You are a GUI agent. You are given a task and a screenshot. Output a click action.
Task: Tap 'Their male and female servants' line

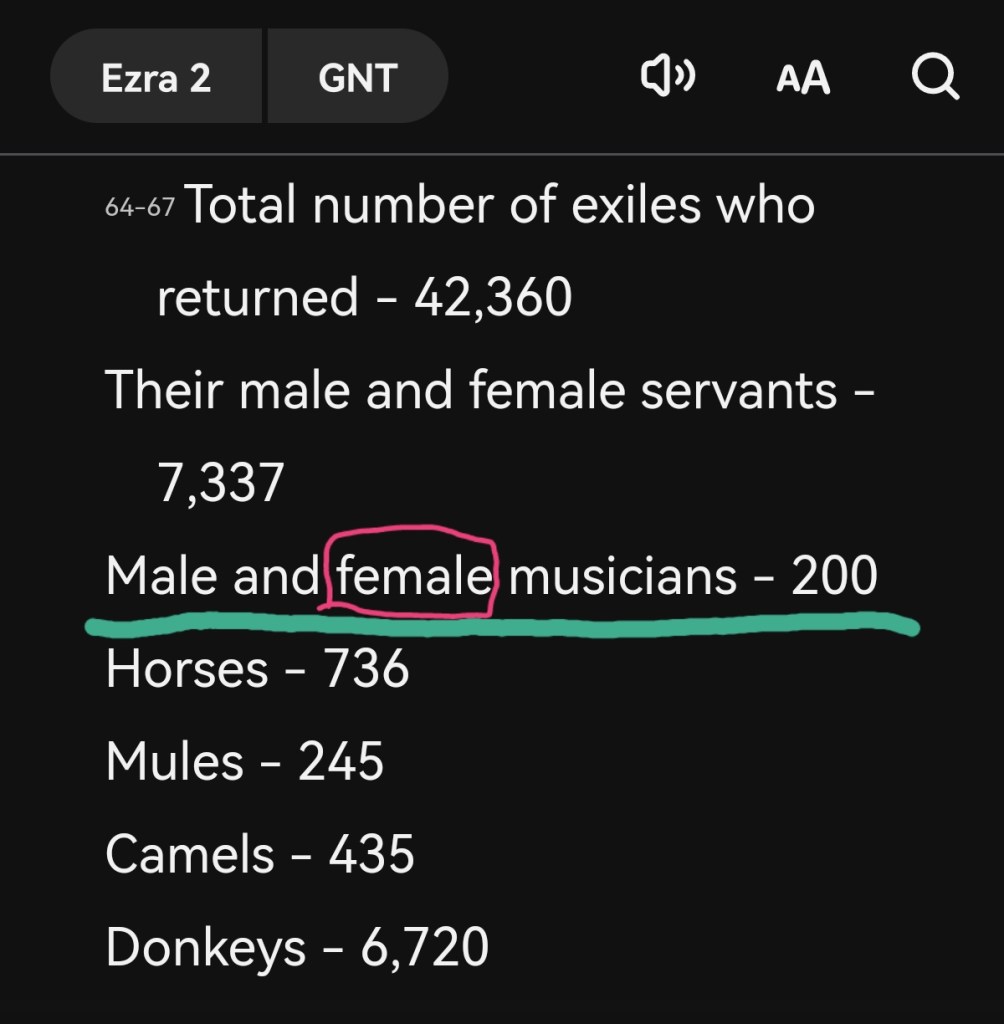(x=470, y=390)
